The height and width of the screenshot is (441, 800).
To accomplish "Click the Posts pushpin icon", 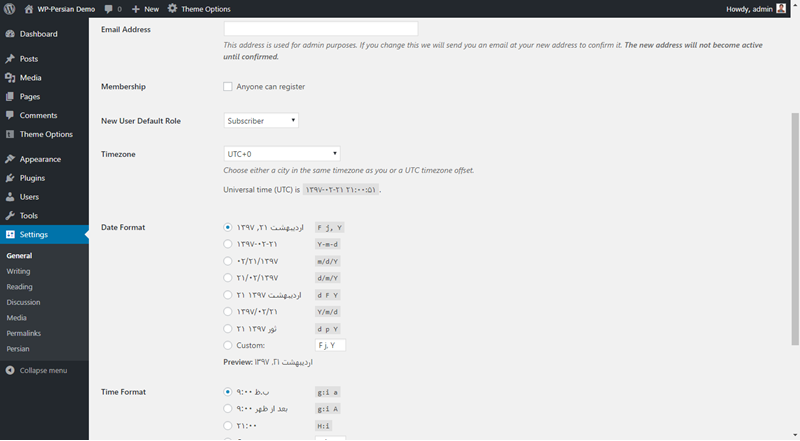I will [10, 59].
